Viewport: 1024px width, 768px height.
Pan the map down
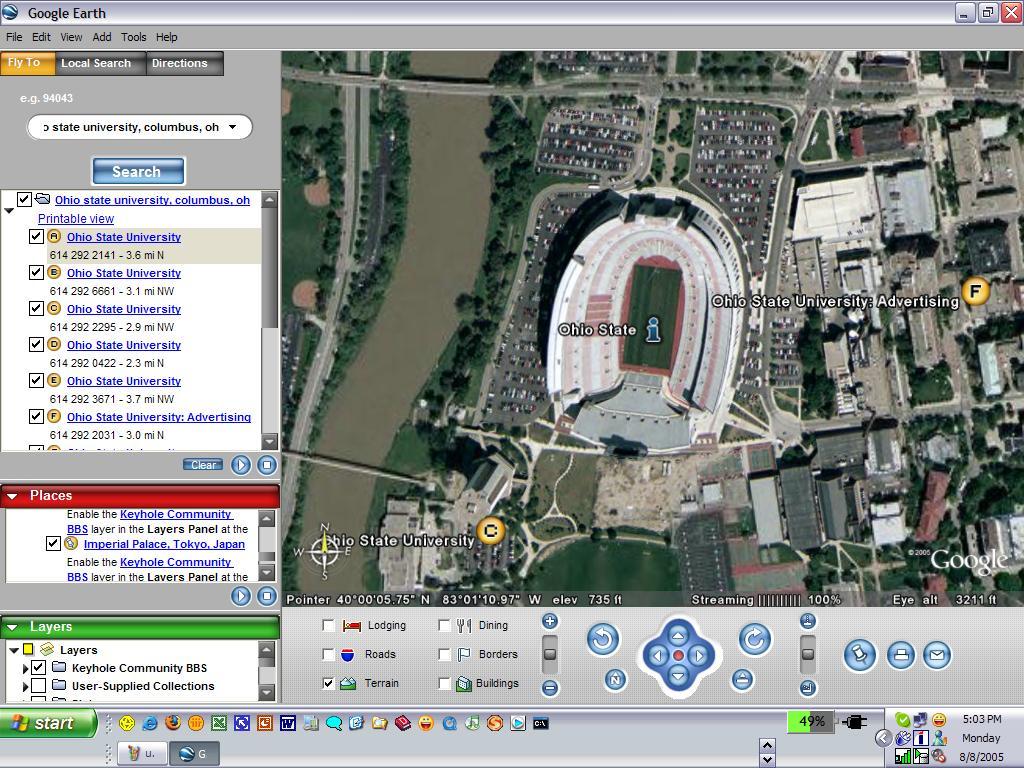[x=678, y=676]
